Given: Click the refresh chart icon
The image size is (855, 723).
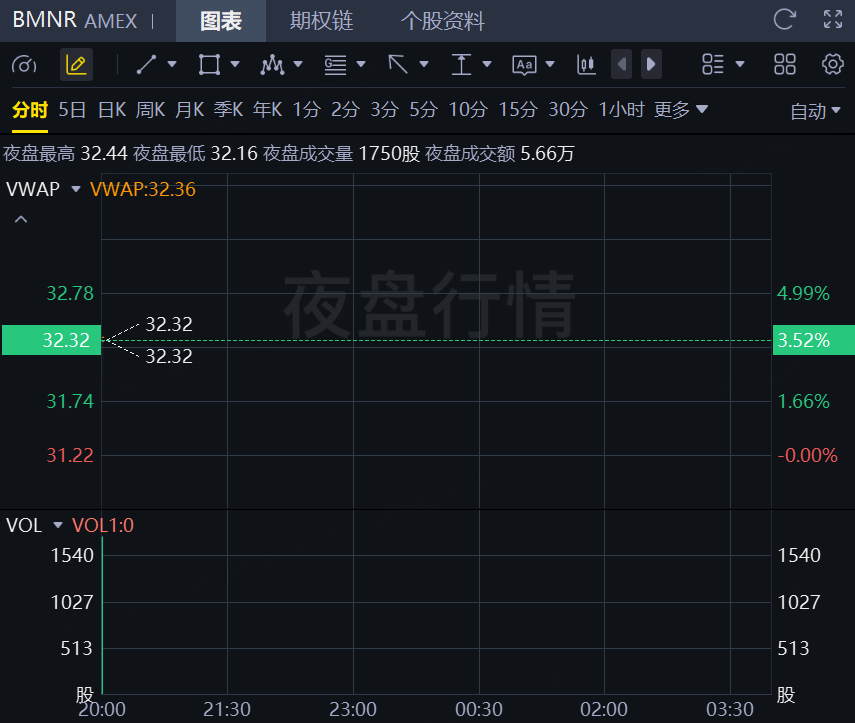Looking at the screenshot, I should point(785,20).
